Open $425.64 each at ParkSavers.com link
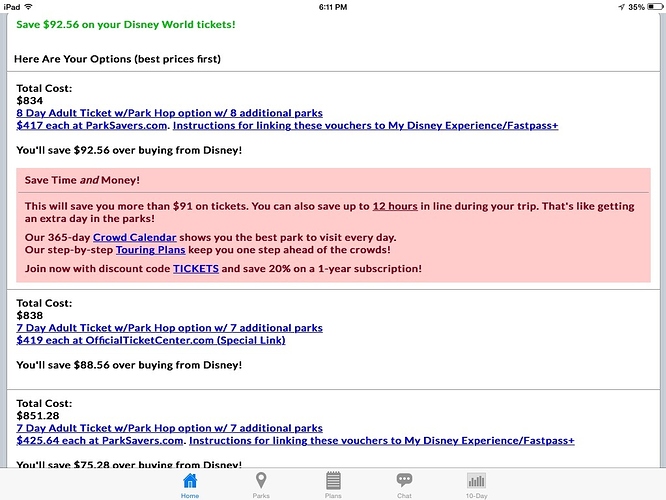 pyautogui.click(x=100, y=441)
